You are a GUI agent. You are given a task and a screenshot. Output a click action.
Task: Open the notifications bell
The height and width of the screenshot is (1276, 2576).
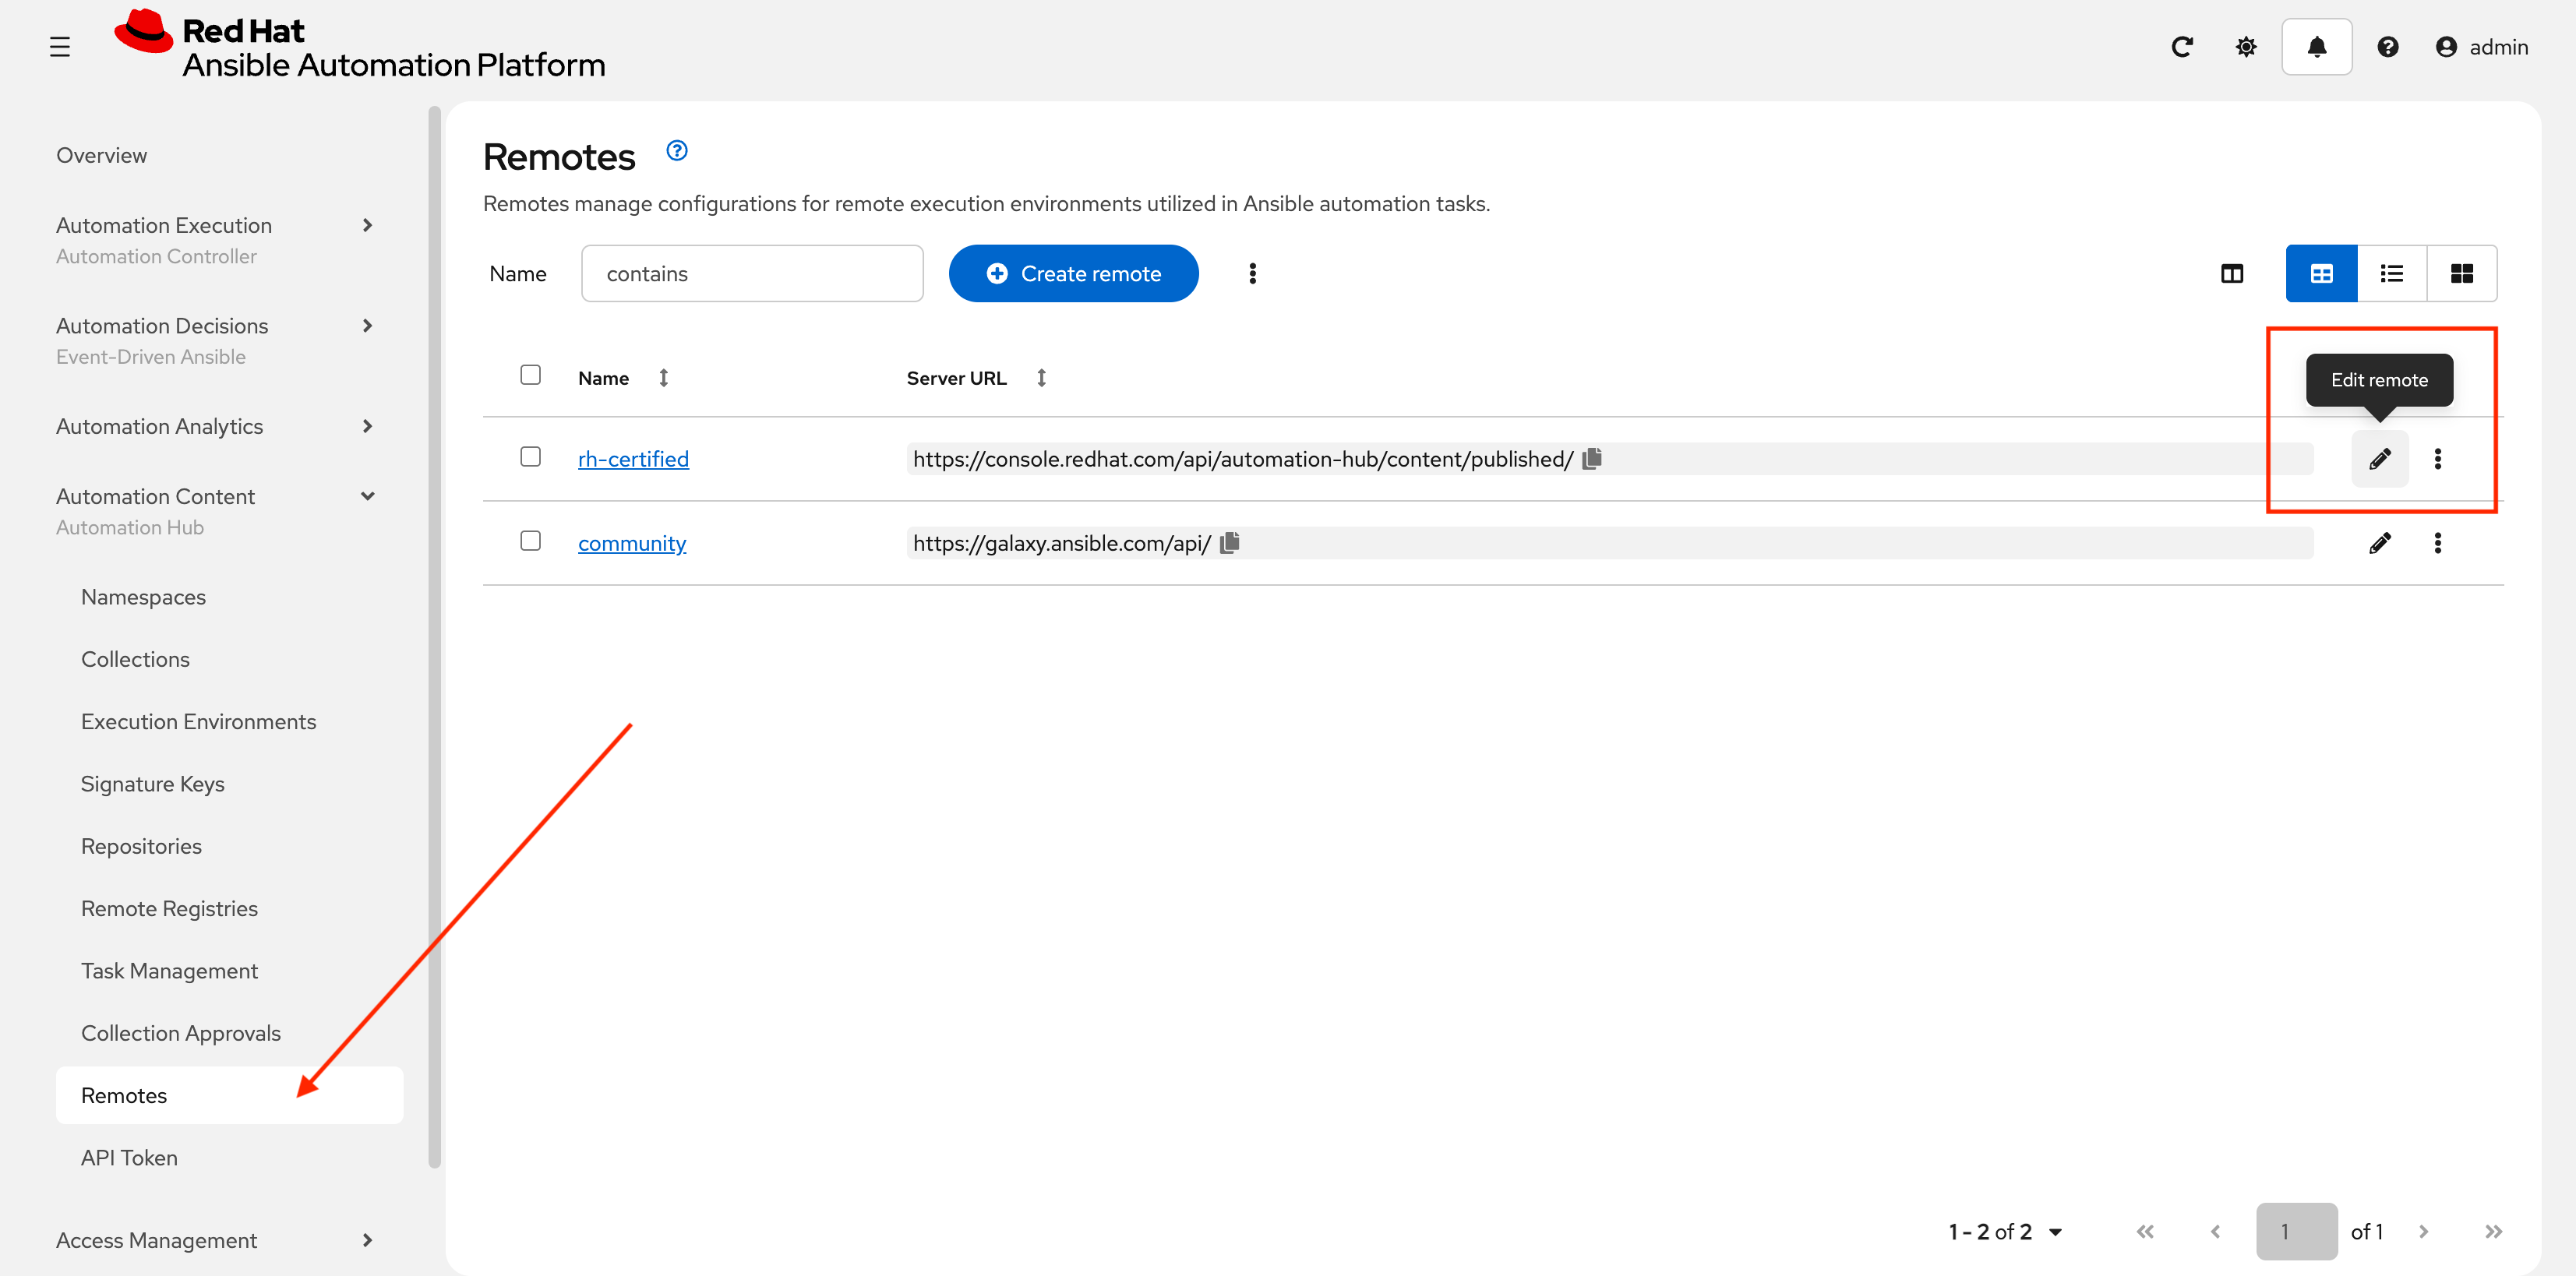2317,46
